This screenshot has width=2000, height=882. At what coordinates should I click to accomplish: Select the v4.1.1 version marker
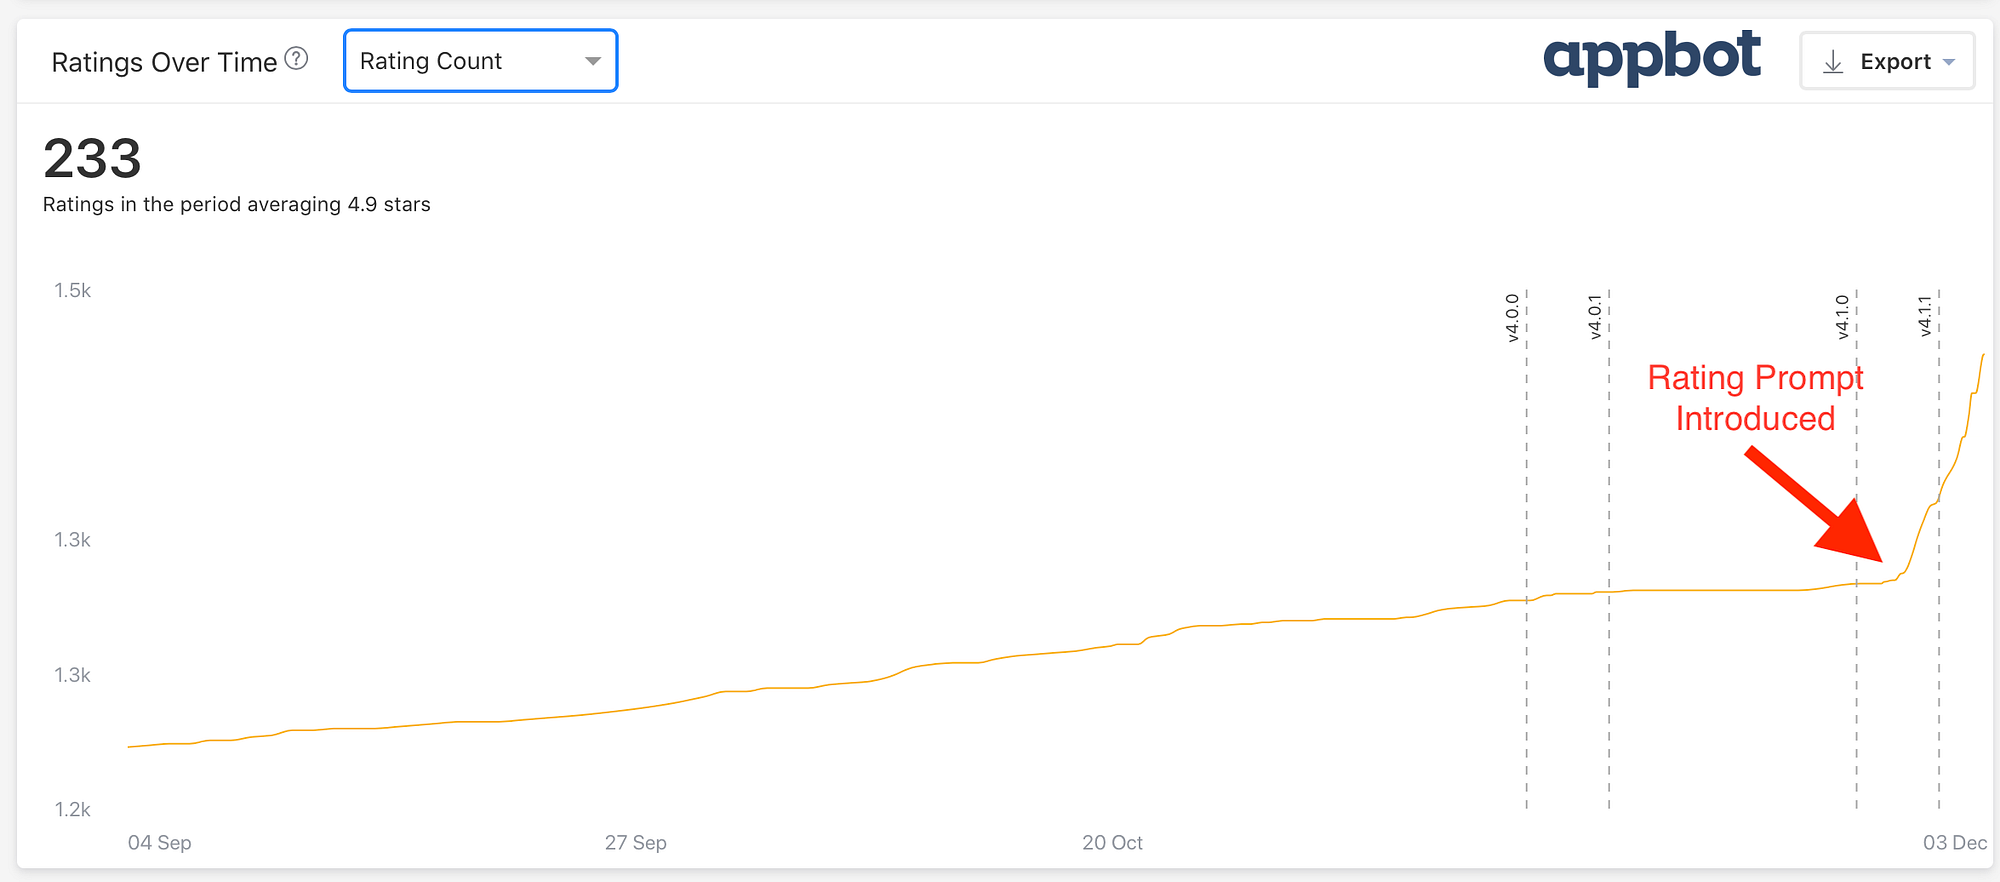tap(1925, 316)
